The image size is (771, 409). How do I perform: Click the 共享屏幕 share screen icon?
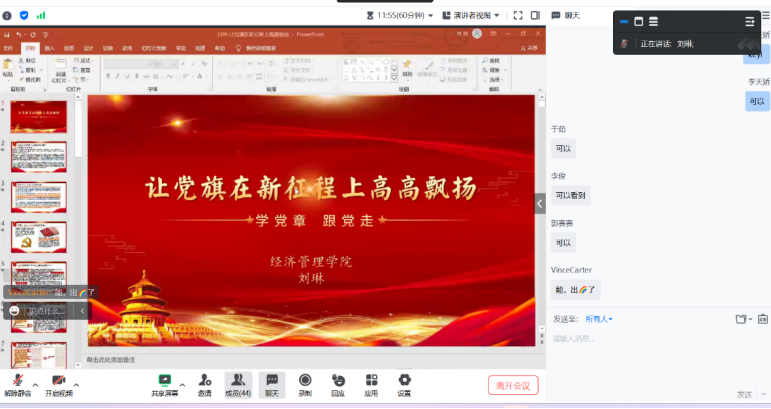(x=165, y=383)
